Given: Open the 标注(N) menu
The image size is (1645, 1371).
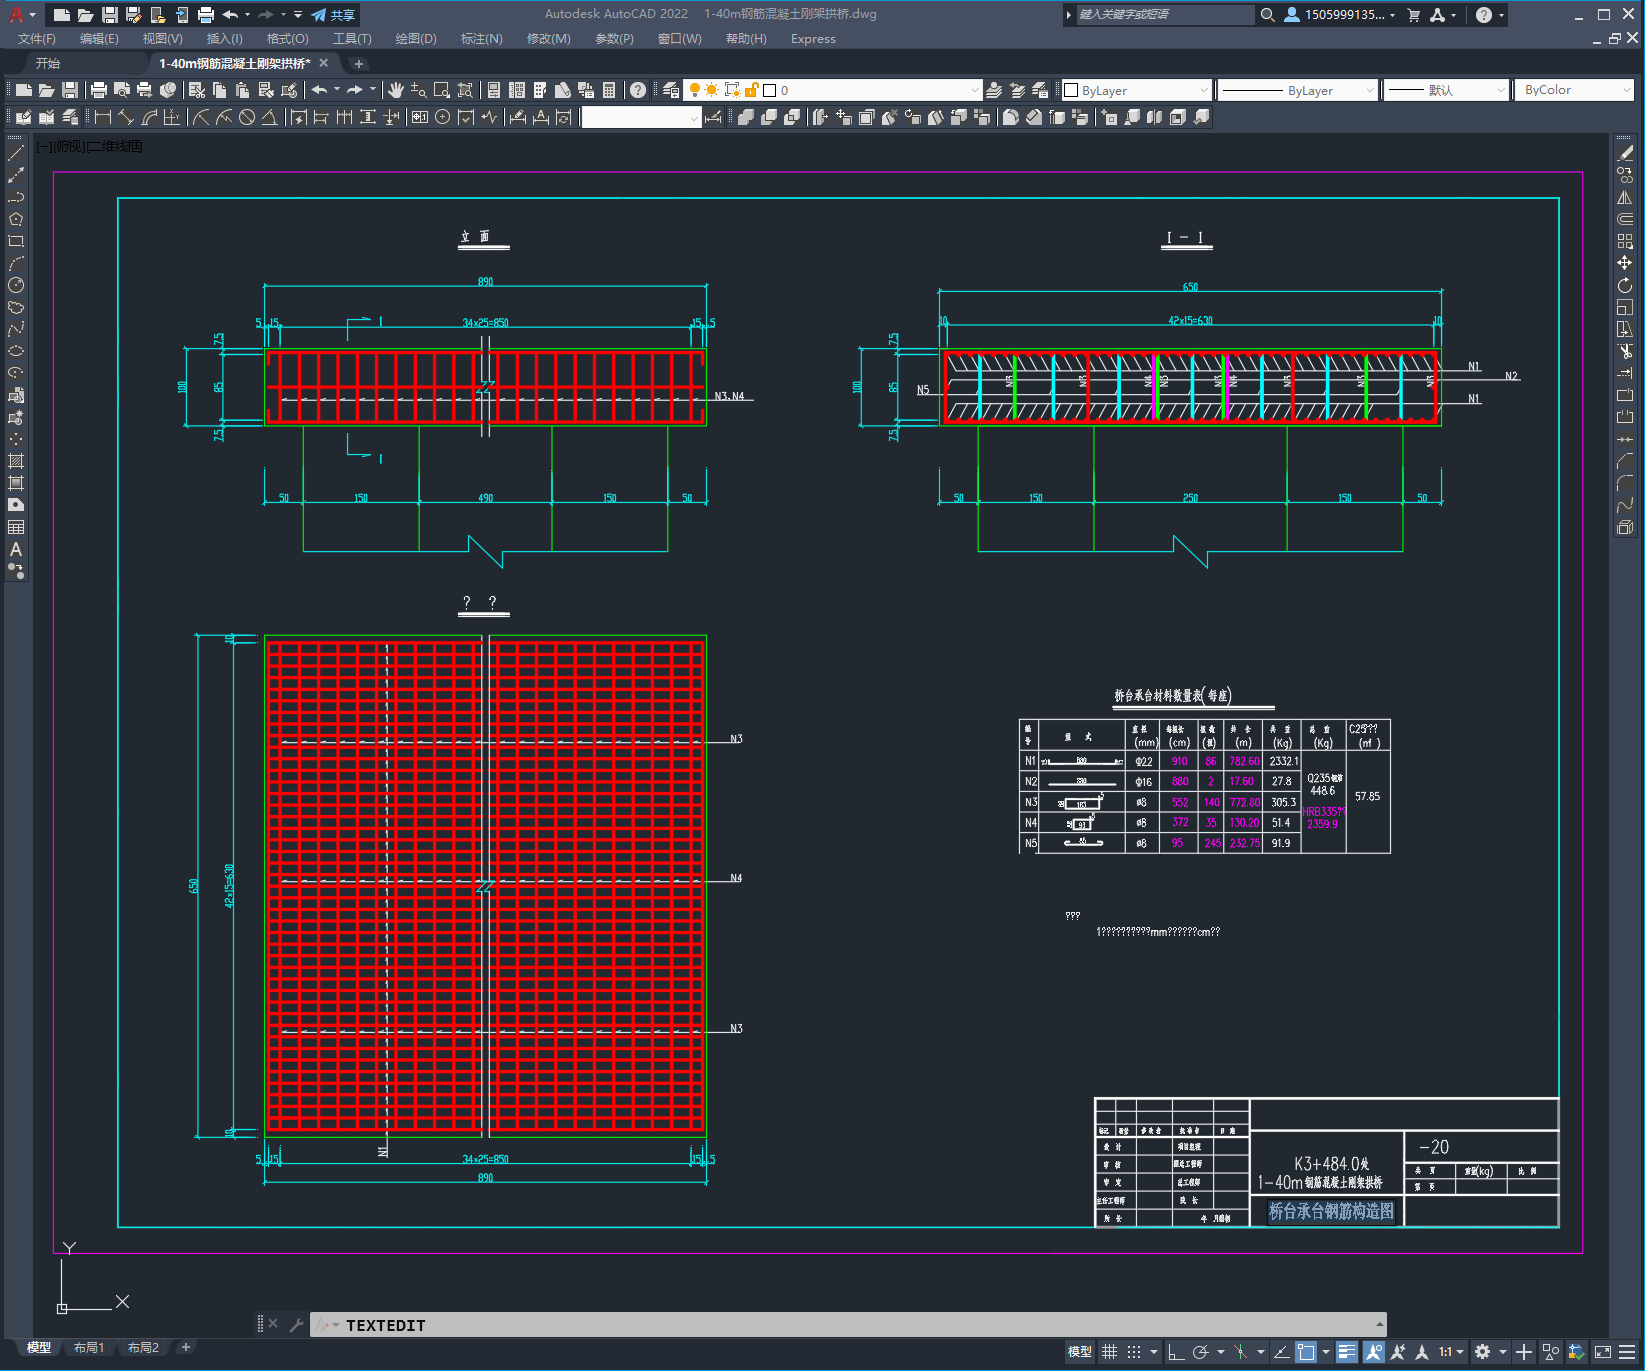Looking at the screenshot, I should [481, 39].
